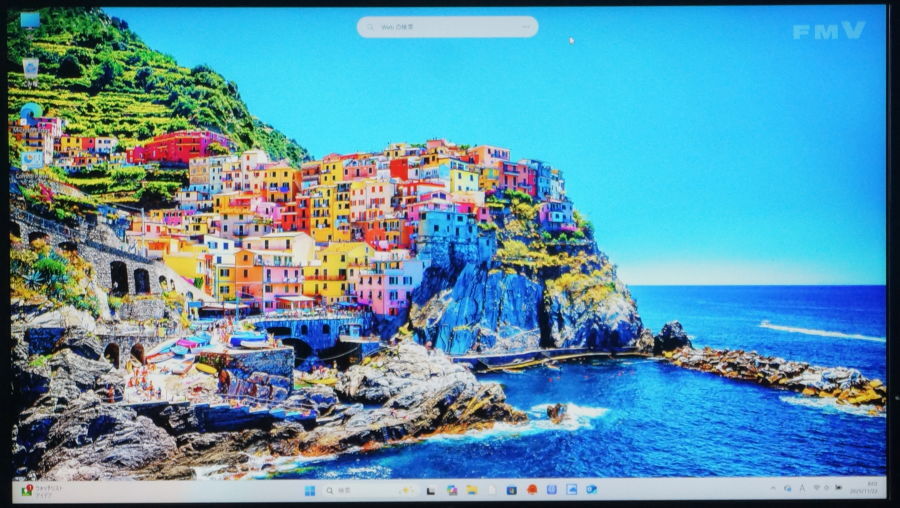Open the light blue square taskbar app
This screenshot has height=508, width=900.
(x=552, y=490)
